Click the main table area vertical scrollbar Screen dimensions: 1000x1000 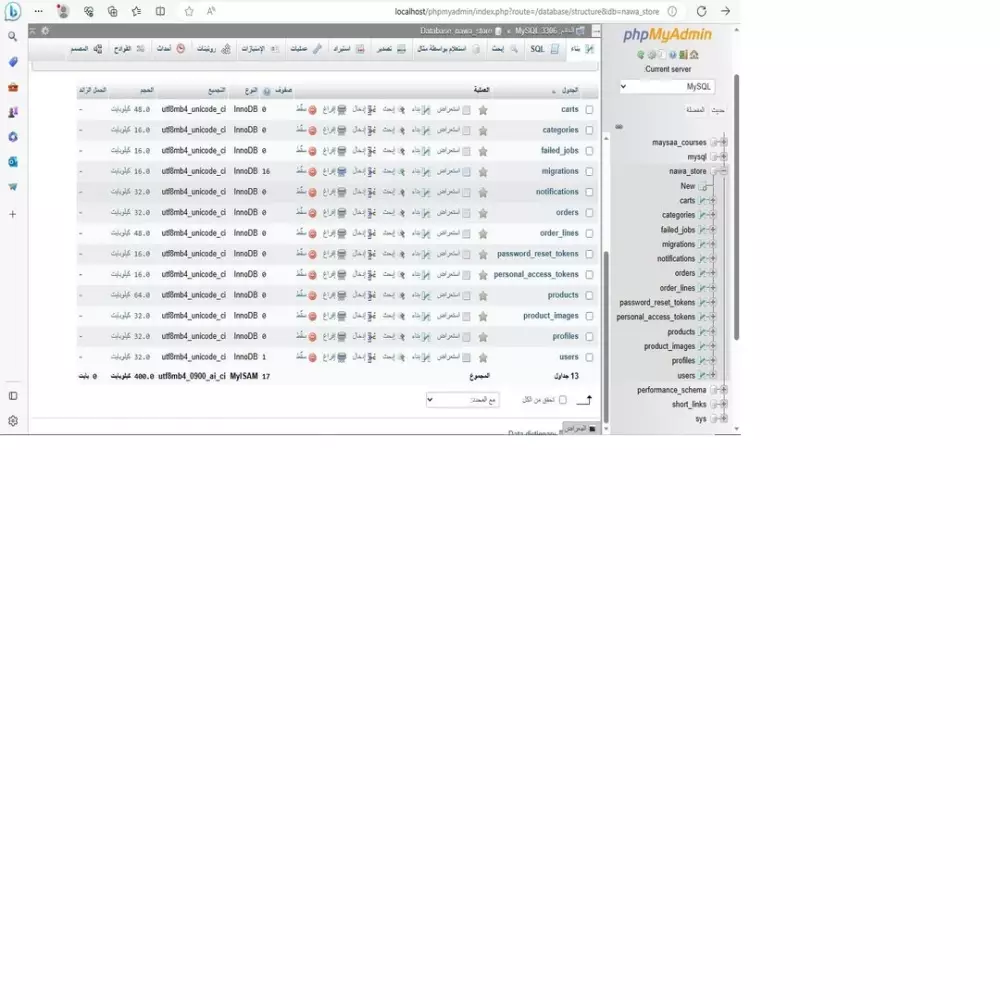click(x=606, y=336)
